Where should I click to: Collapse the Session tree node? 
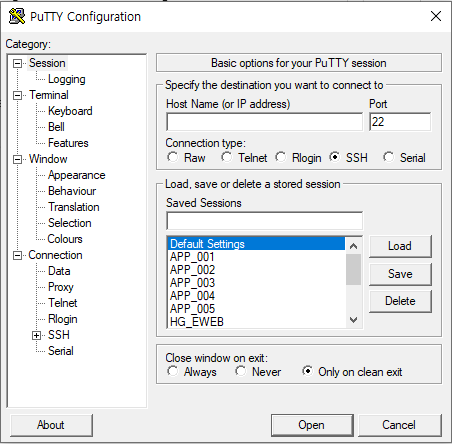(17, 63)
